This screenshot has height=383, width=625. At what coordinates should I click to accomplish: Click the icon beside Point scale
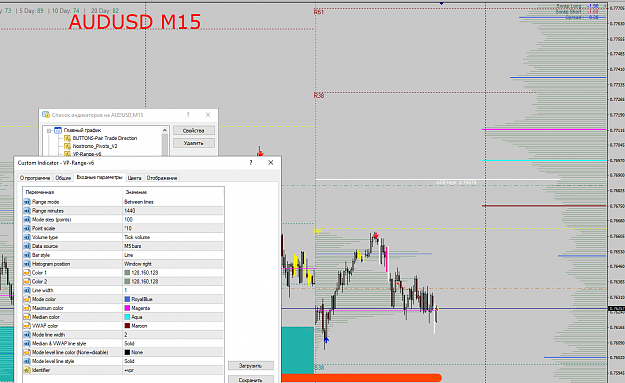(x=27, y=228)
